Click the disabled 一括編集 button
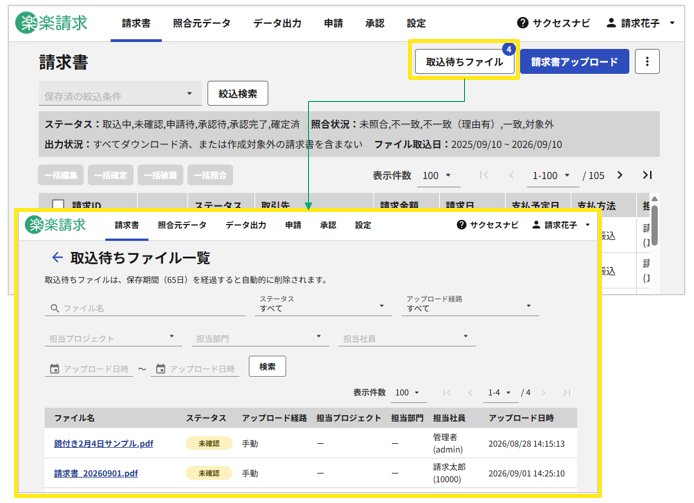The height and width of the screenshot is (503, 694). click(61, 175)
